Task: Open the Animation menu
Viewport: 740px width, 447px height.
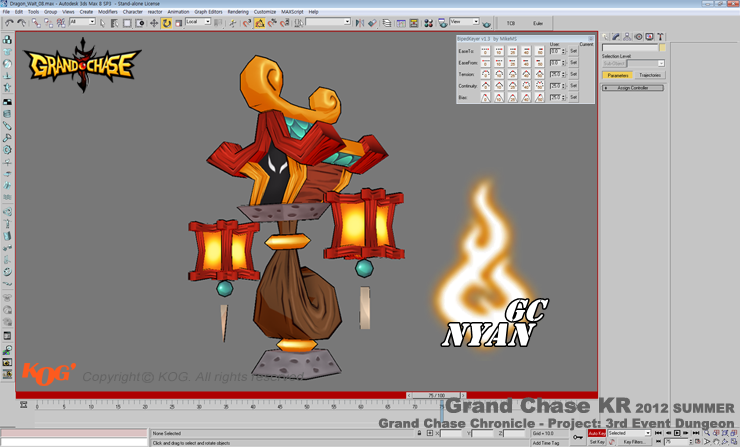Action: pyautogui.click(x=178, y=12)
